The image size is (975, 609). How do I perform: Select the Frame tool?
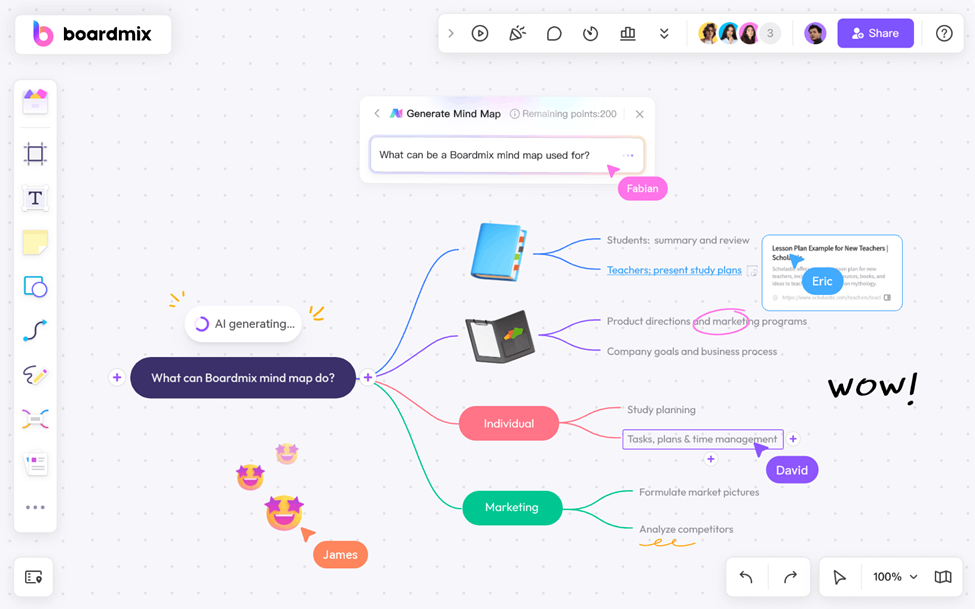tap(35, 155)
